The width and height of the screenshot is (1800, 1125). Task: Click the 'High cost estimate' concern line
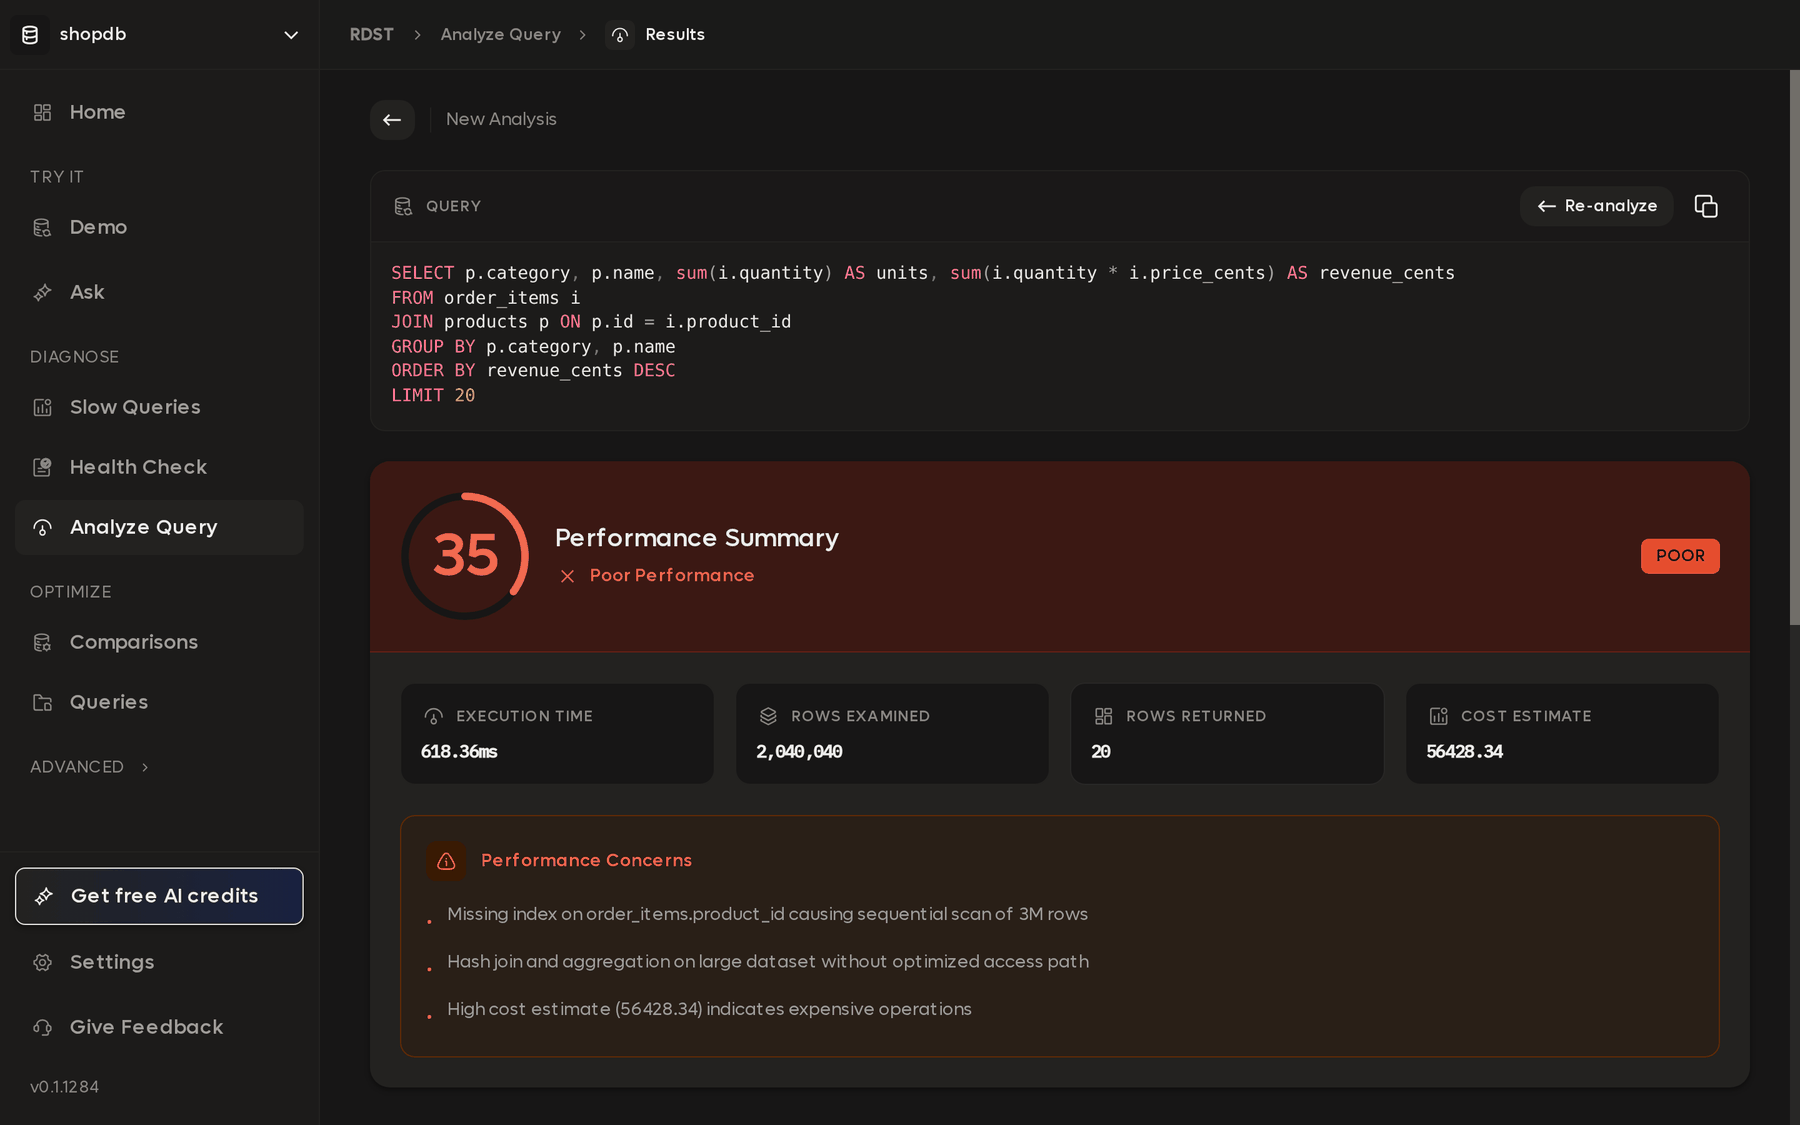coord(709,1009)
